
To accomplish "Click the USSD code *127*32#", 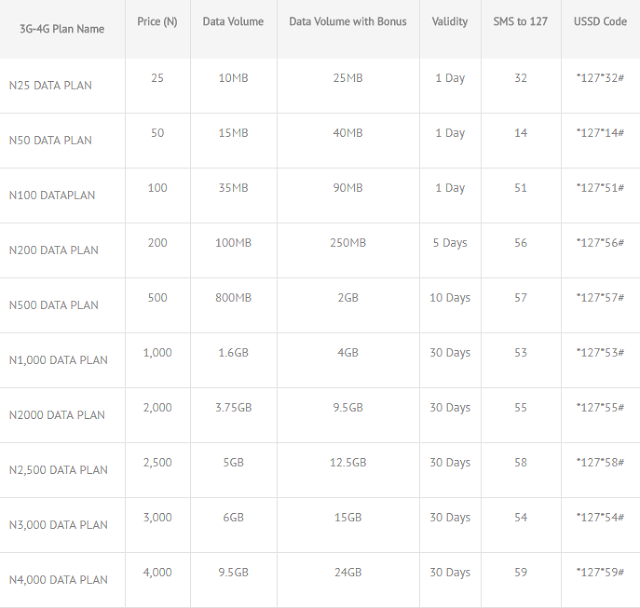I will click(x=600, y=78).
